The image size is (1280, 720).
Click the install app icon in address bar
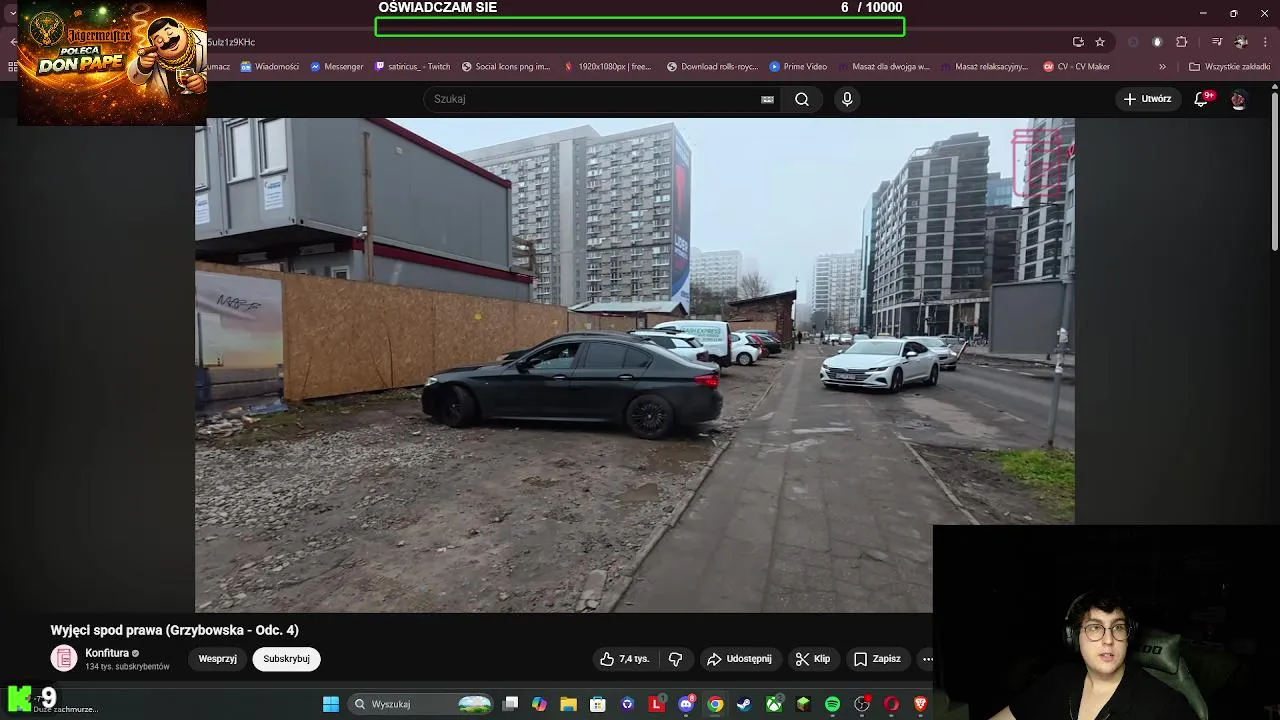pyautogui.click(x=1078, y=42)
